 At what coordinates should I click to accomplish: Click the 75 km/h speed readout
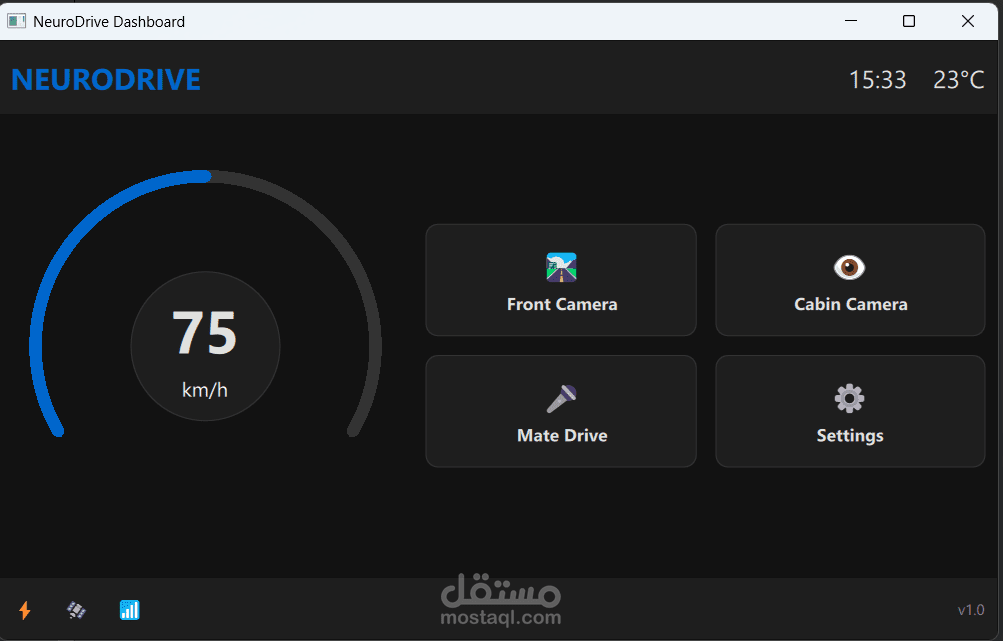click(x=205, y=346)
